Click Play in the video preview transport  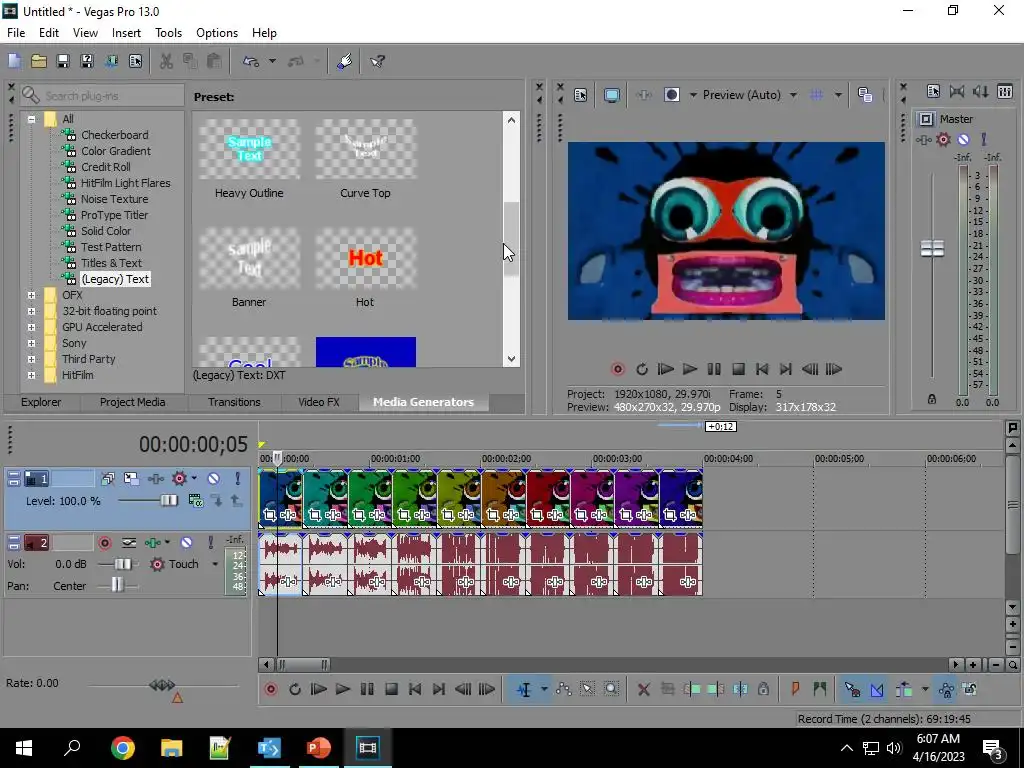690,370
